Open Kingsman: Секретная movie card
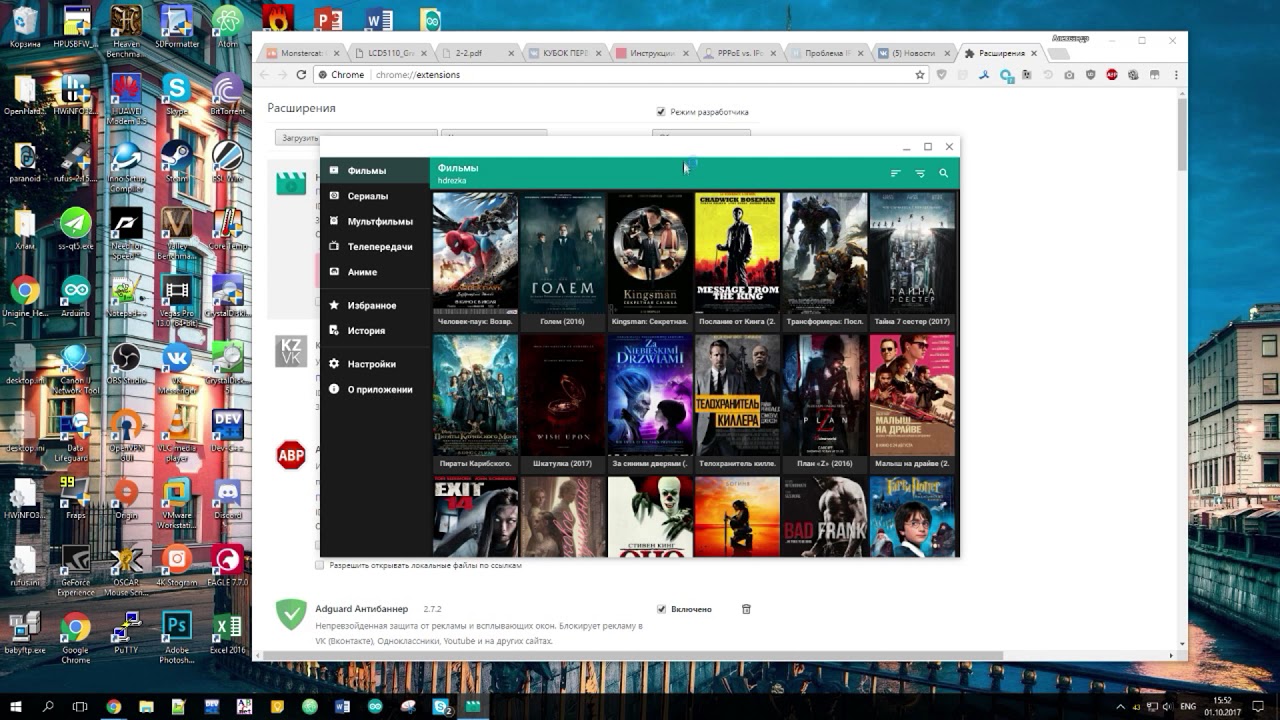Screen dimensions: 1280x720 coord(650,260)
